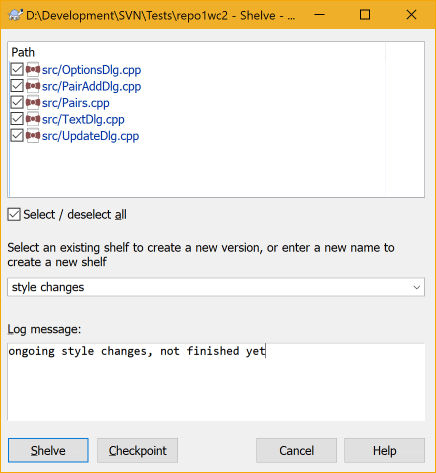Screen dimensions: 436x473
Task: Click the file icon of src/UpdateDlg.cpp
Action: pyautogui.click(x=33, y=136)
